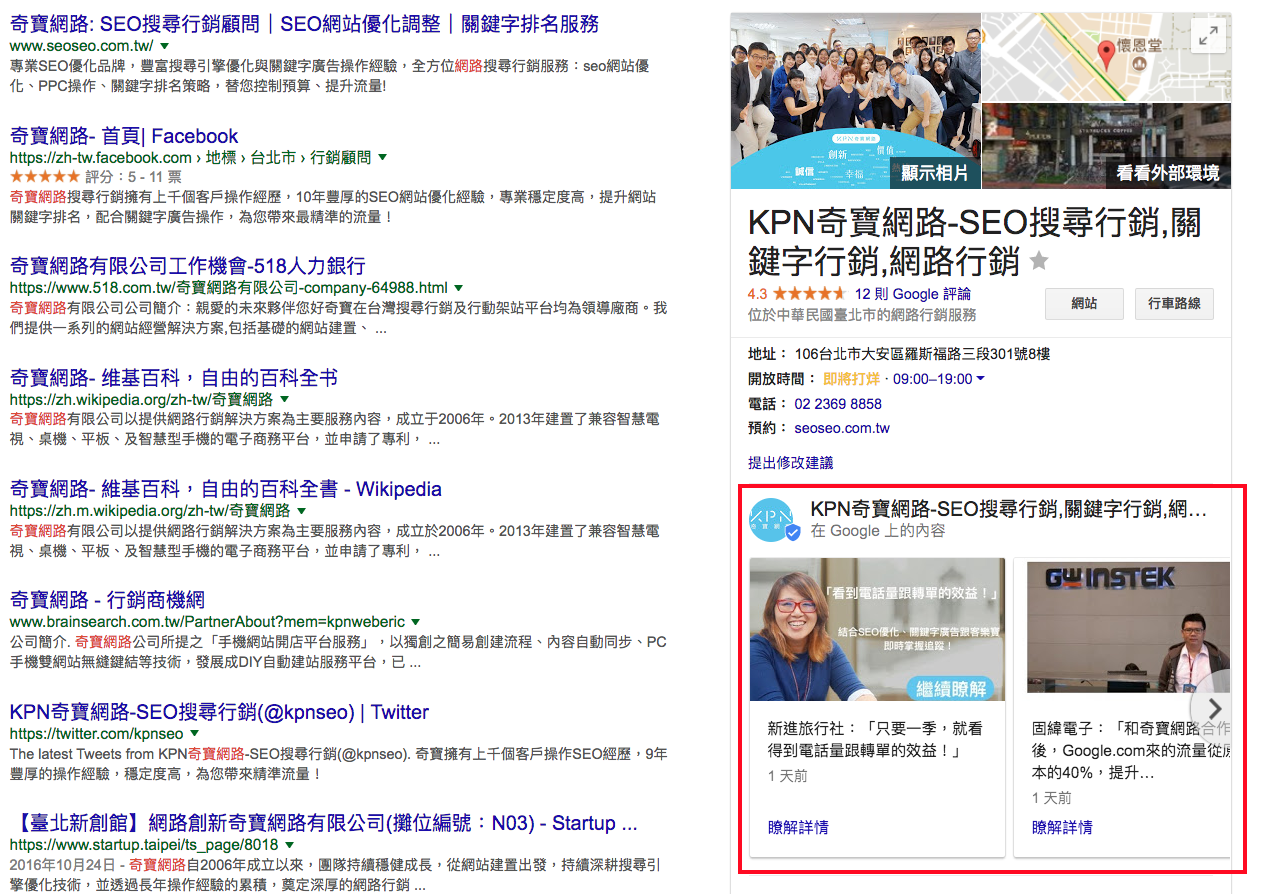Image resolution: width=1264 pixels, height=894 pixels.
Task: Click the green https://twitter.com/kpnseo URL
Action: pos(96,734)
